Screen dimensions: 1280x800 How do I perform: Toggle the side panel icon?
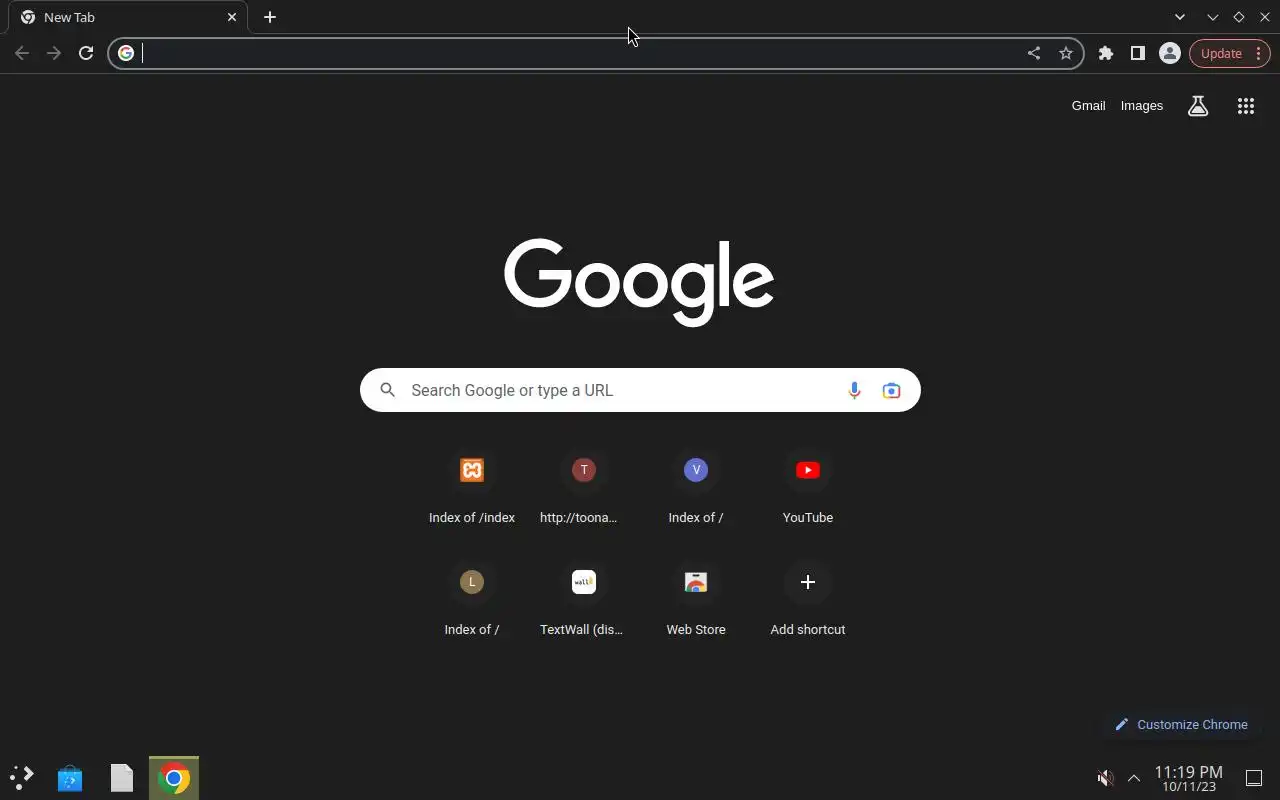pyautogui.click(x=1138, y=53)
